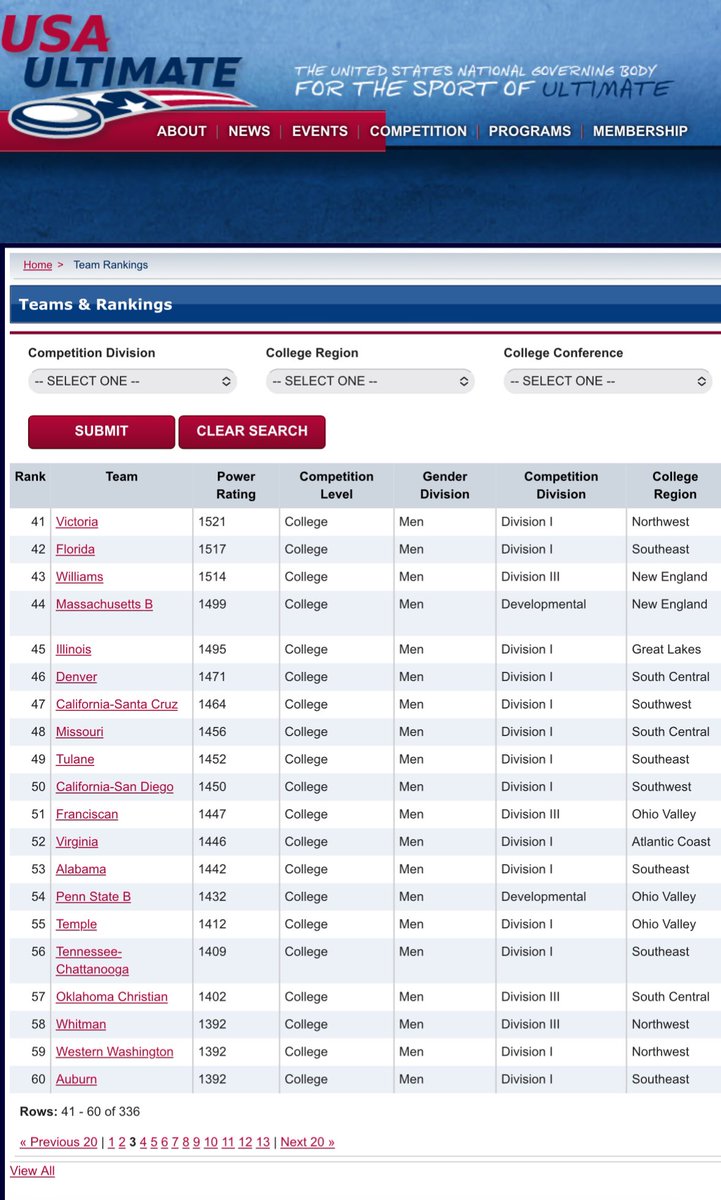Open the Virginia team link
The width and height of the screenshot is (721, 1200).
click(77, 842)
